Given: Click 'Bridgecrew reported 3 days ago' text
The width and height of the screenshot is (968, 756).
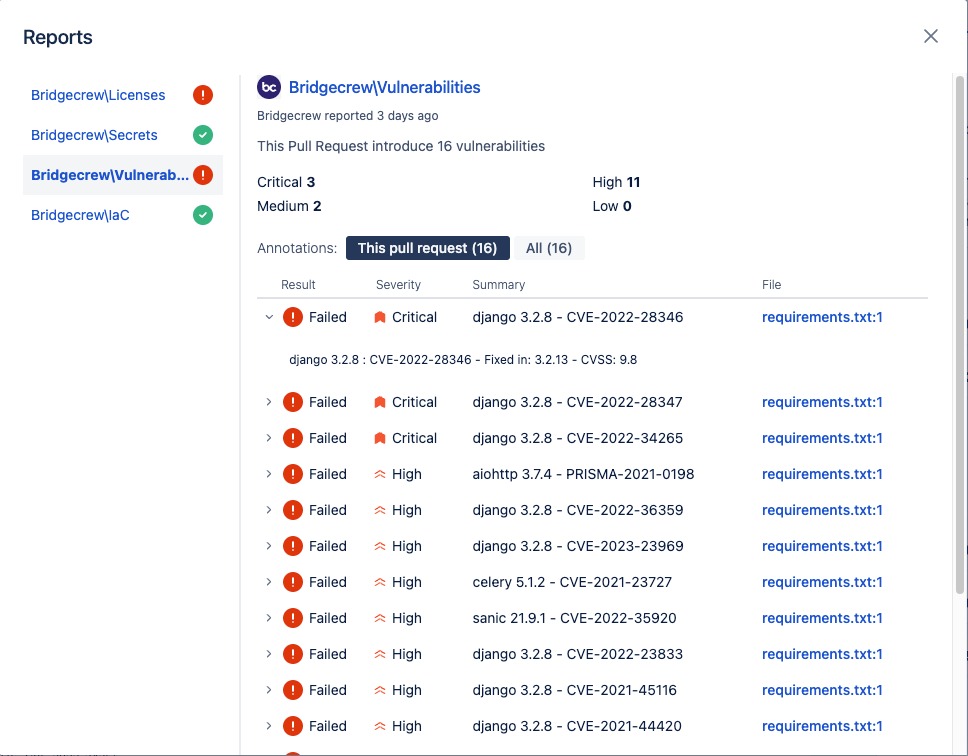Looking at the screenshot, I should click(348, 115).
